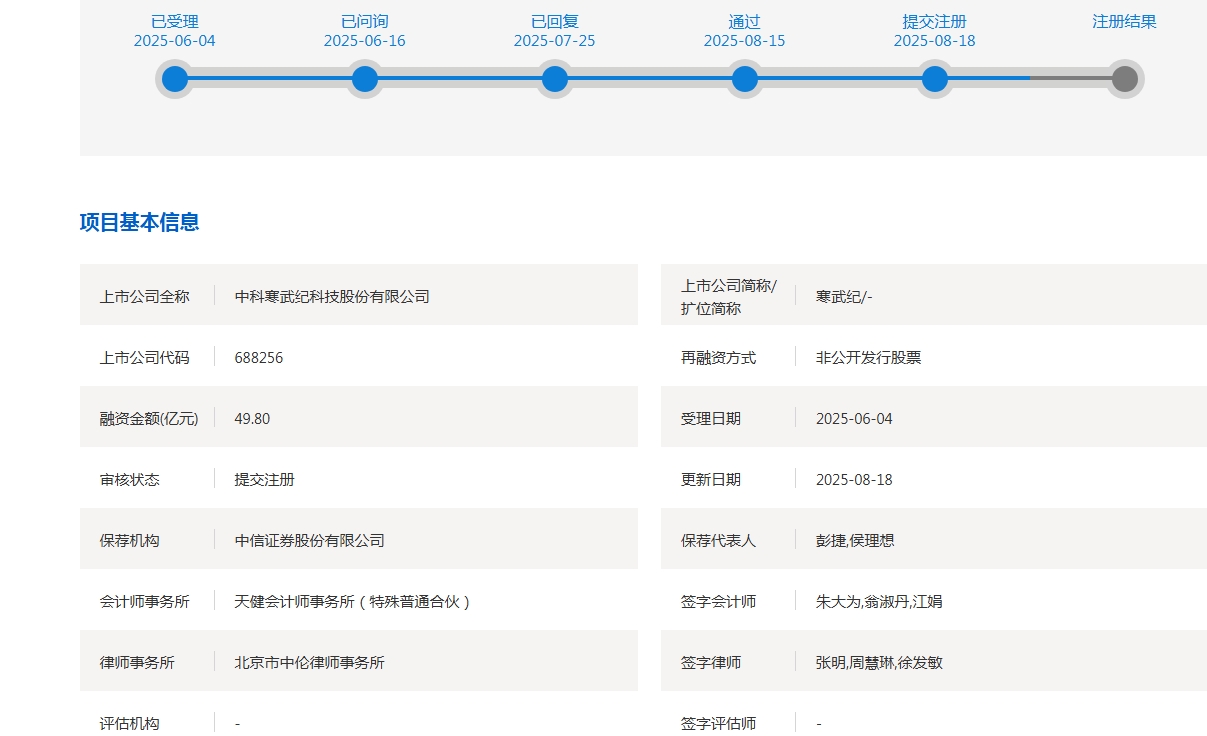Click financing amount value 49.80
Screen dimensions: 1207x736
252,418
